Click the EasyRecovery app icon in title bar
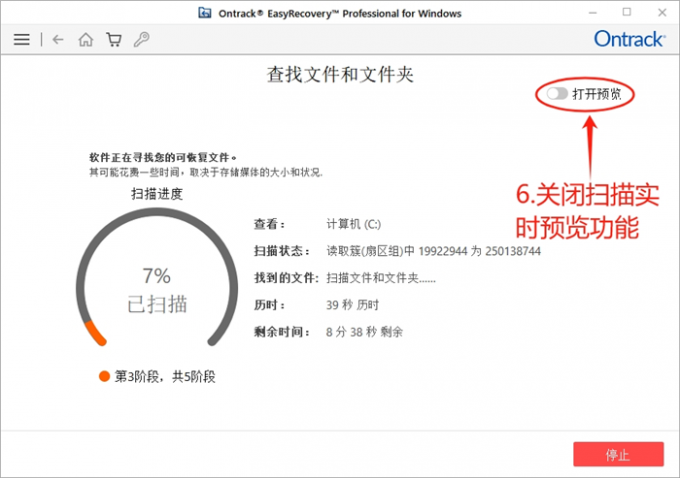This screenshot has height=478, width=680. (205, 12)
